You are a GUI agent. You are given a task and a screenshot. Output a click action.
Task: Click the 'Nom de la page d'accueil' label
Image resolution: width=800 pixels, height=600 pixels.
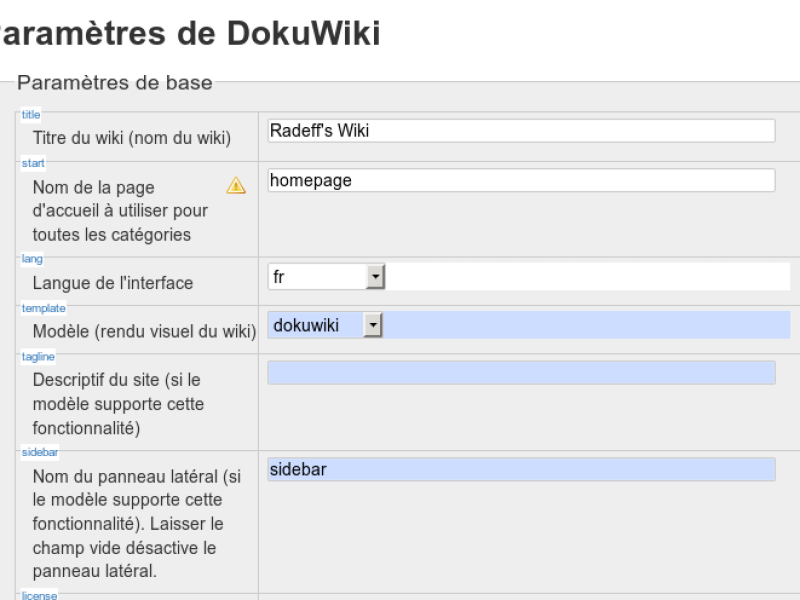tap(120, 211)
